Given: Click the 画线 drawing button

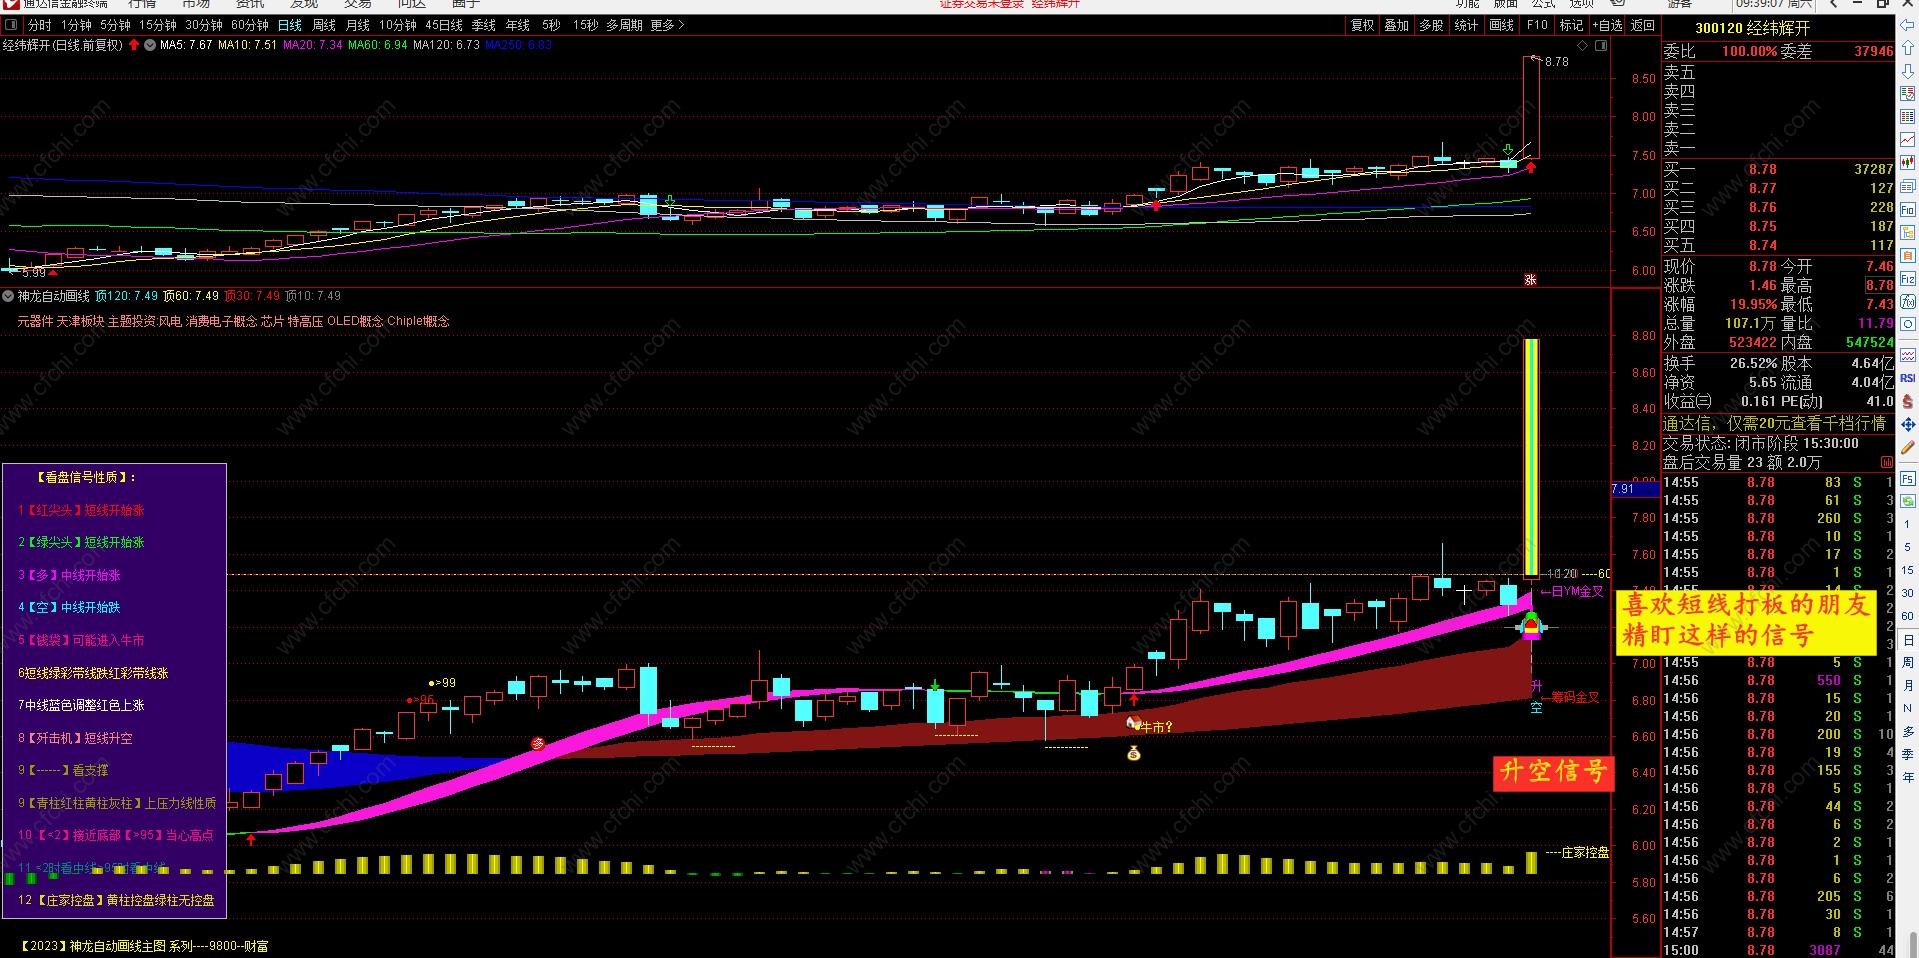Looking at the screenshot, I should tap(1502, 25).
